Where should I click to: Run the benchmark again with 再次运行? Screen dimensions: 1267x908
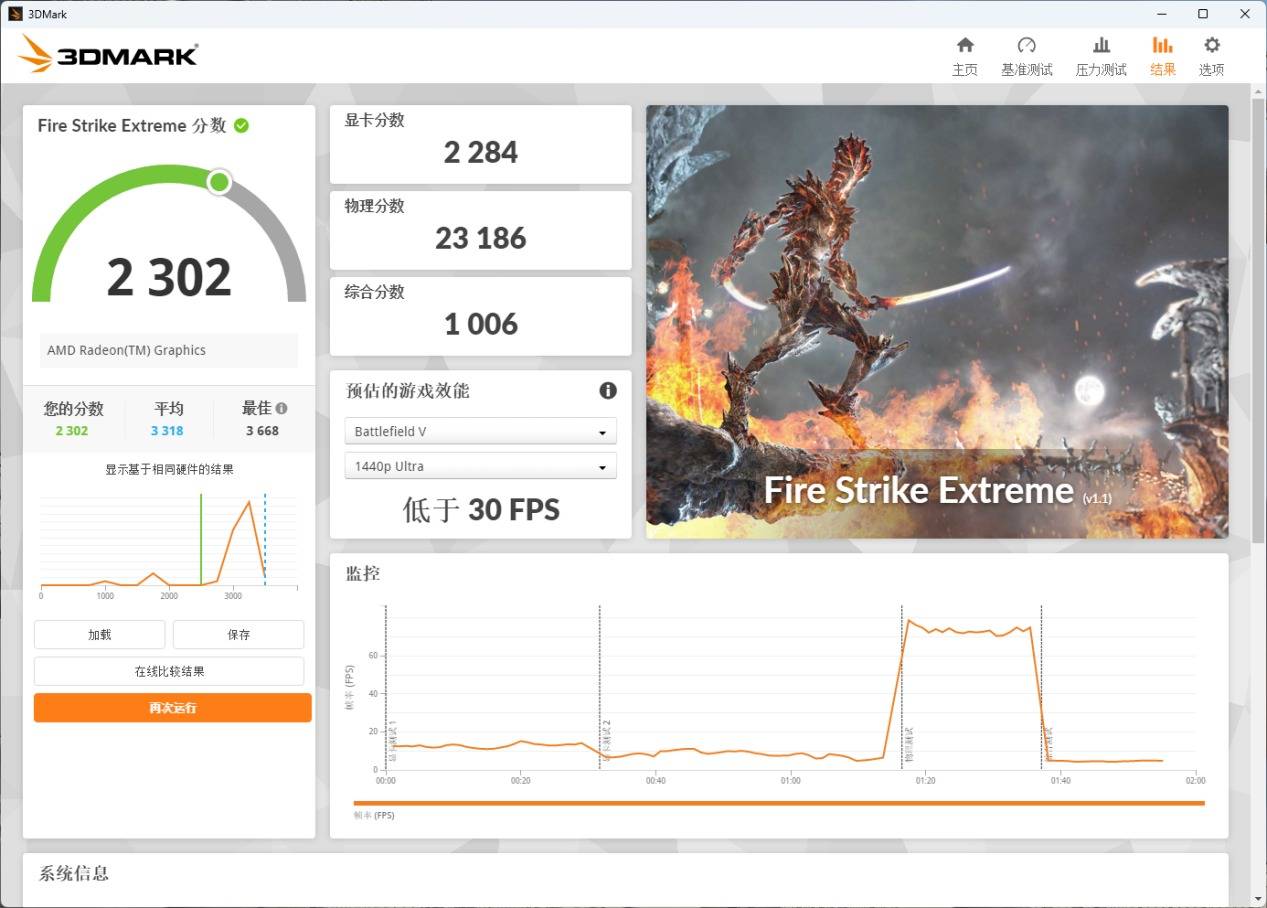point(172,708)
